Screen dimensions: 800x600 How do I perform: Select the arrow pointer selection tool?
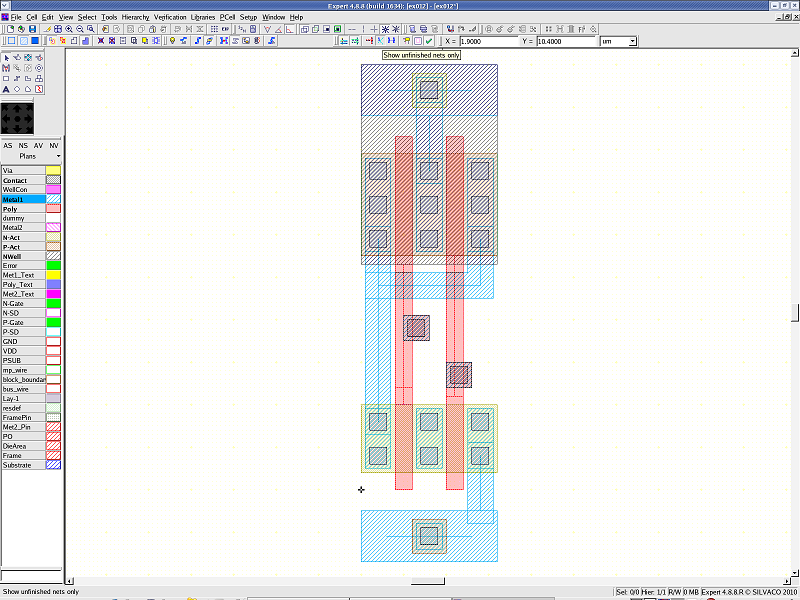pos(6,57)
